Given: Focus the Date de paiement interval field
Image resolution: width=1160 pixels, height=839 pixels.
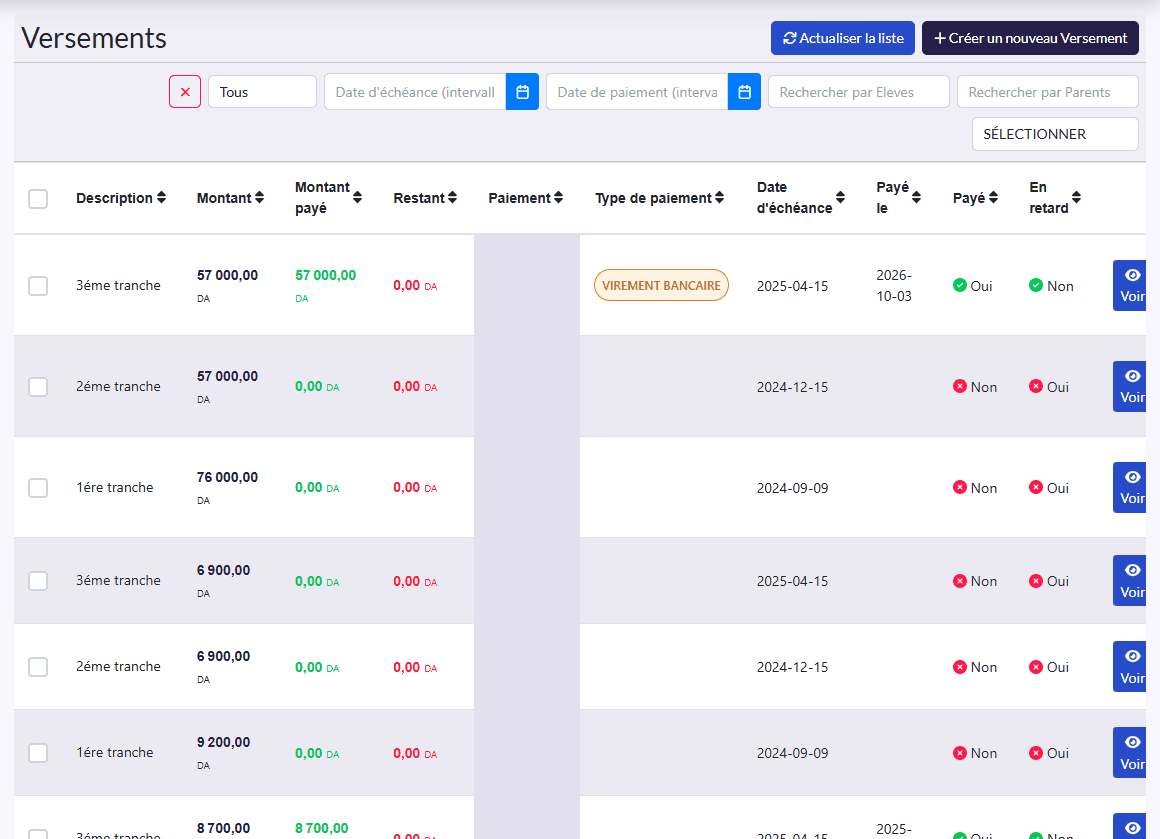Looking at the screenshot, I should 637,92.
